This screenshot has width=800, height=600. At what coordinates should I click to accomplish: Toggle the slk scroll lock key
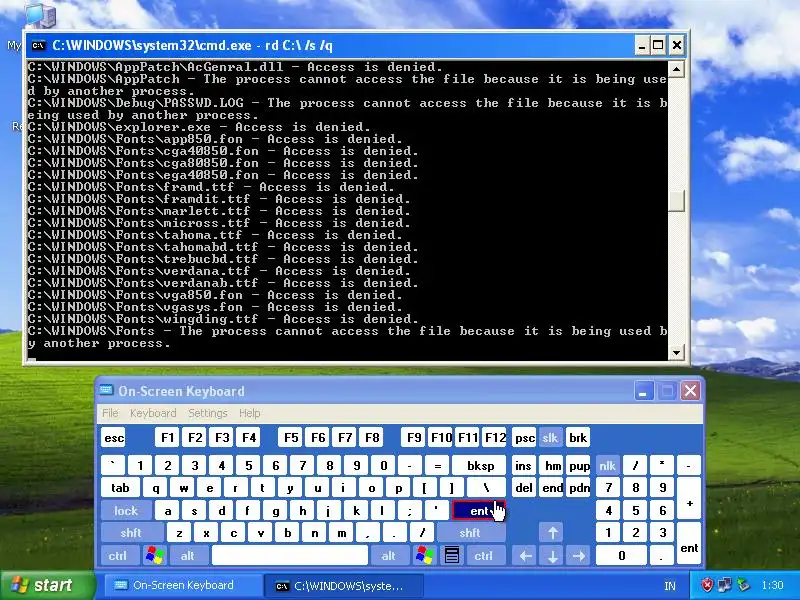point(550,438)
